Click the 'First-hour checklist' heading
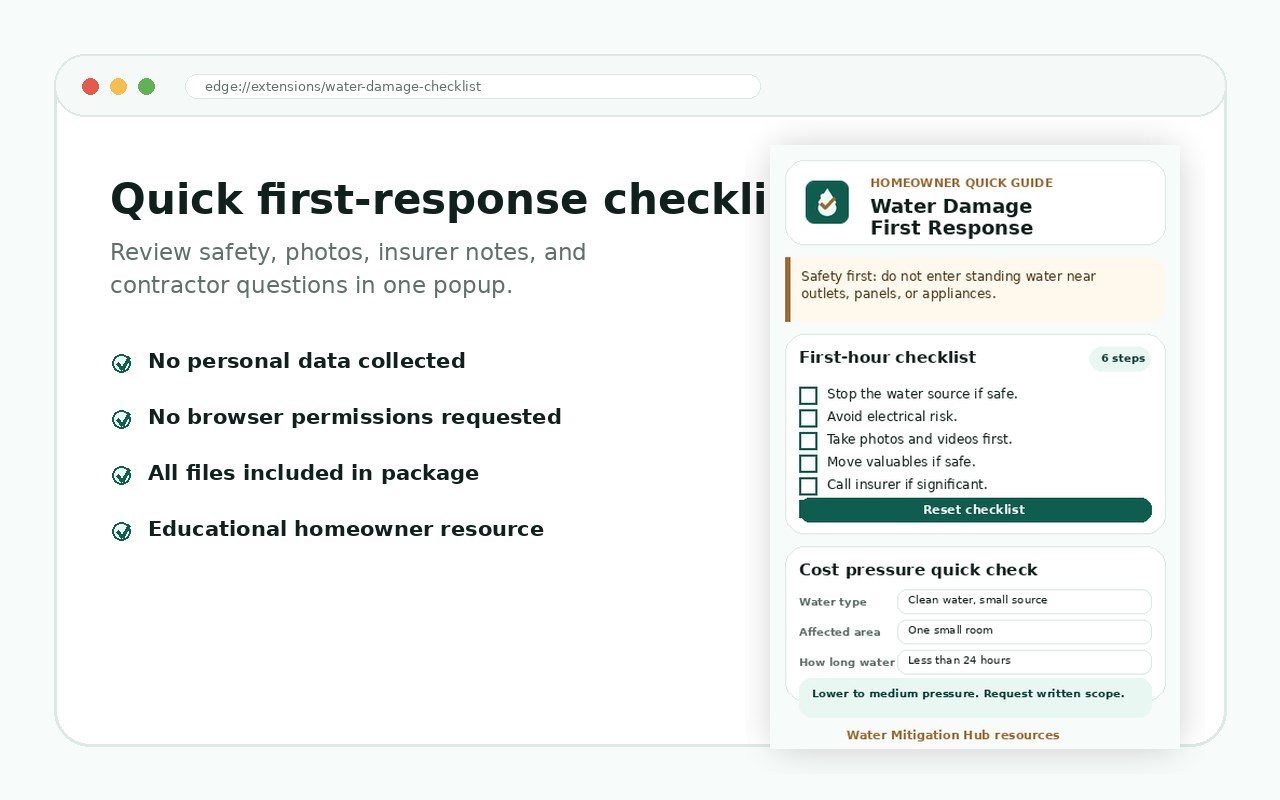The image size is (1280, 800). point(887,357)
